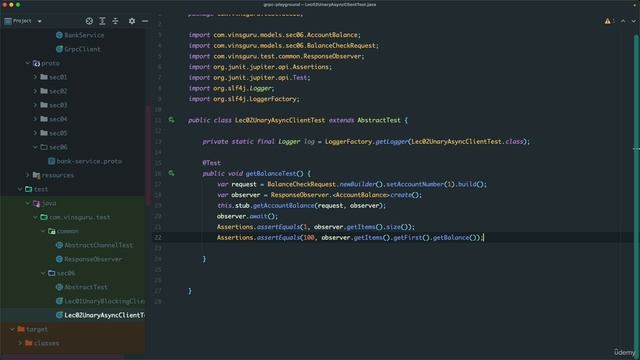Click the Expand All icon in Project toolbar
Screen dimensions: 640x360
tap(102, 21)
